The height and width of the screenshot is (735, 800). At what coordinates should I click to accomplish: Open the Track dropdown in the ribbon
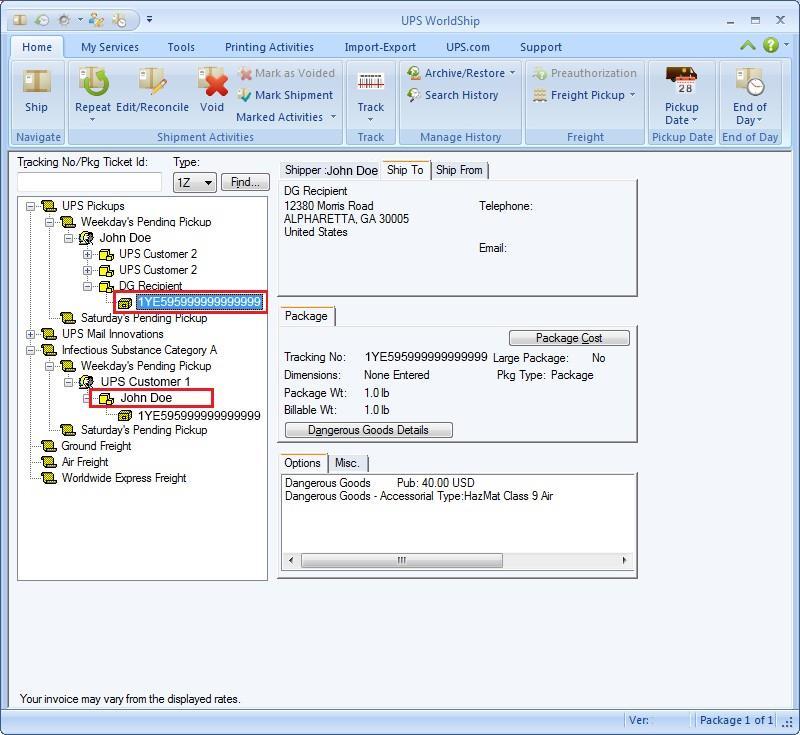pos(370,120)
